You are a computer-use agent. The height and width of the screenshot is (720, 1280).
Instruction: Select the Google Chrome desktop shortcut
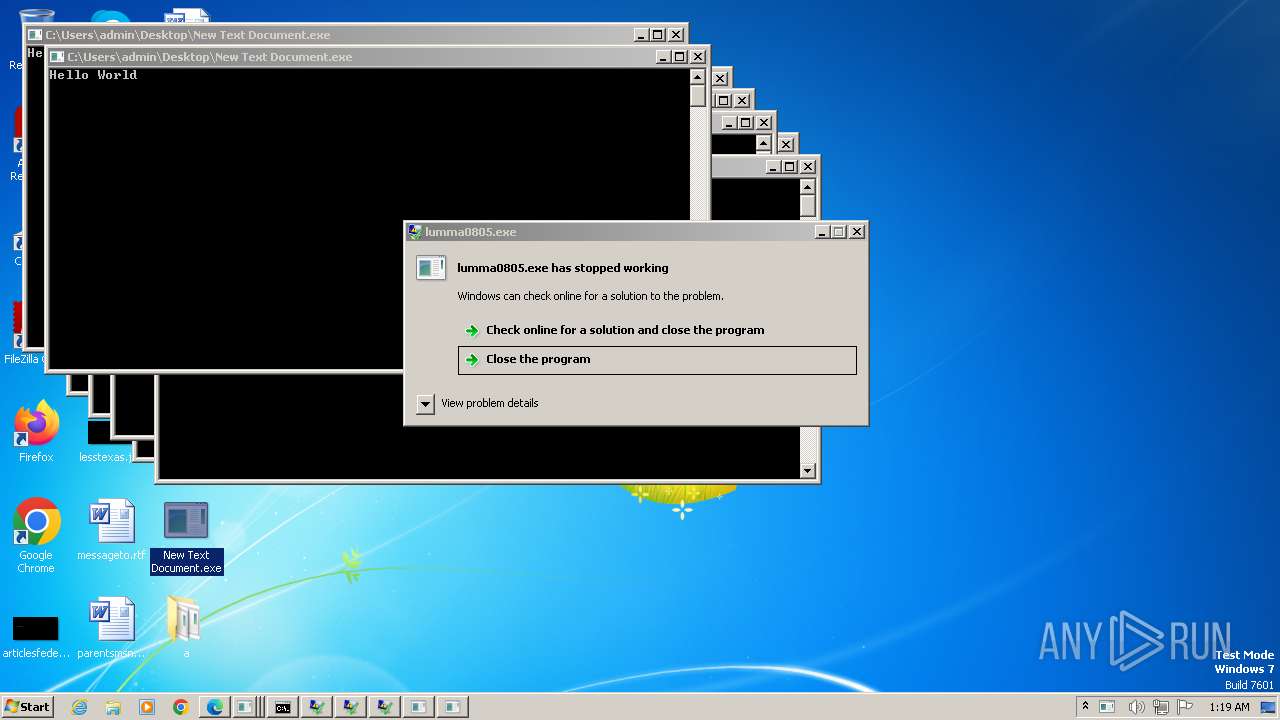36,536
